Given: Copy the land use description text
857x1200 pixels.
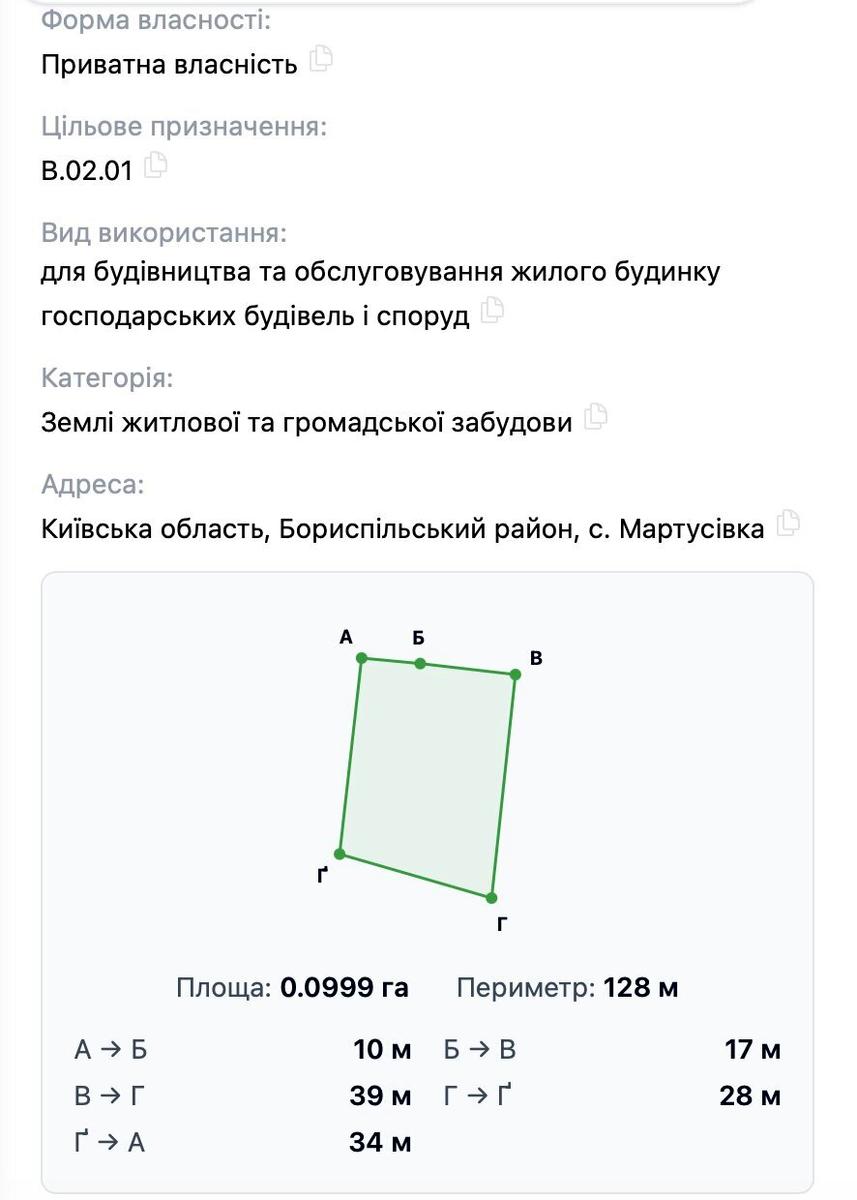Looking at the screenshot, I should 492,311.
